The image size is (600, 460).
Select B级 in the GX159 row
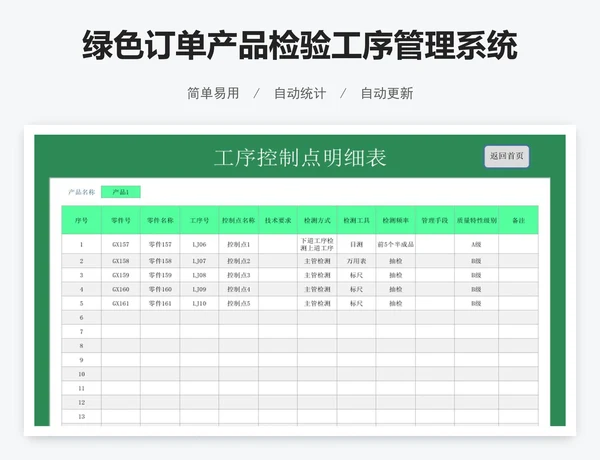477,275
